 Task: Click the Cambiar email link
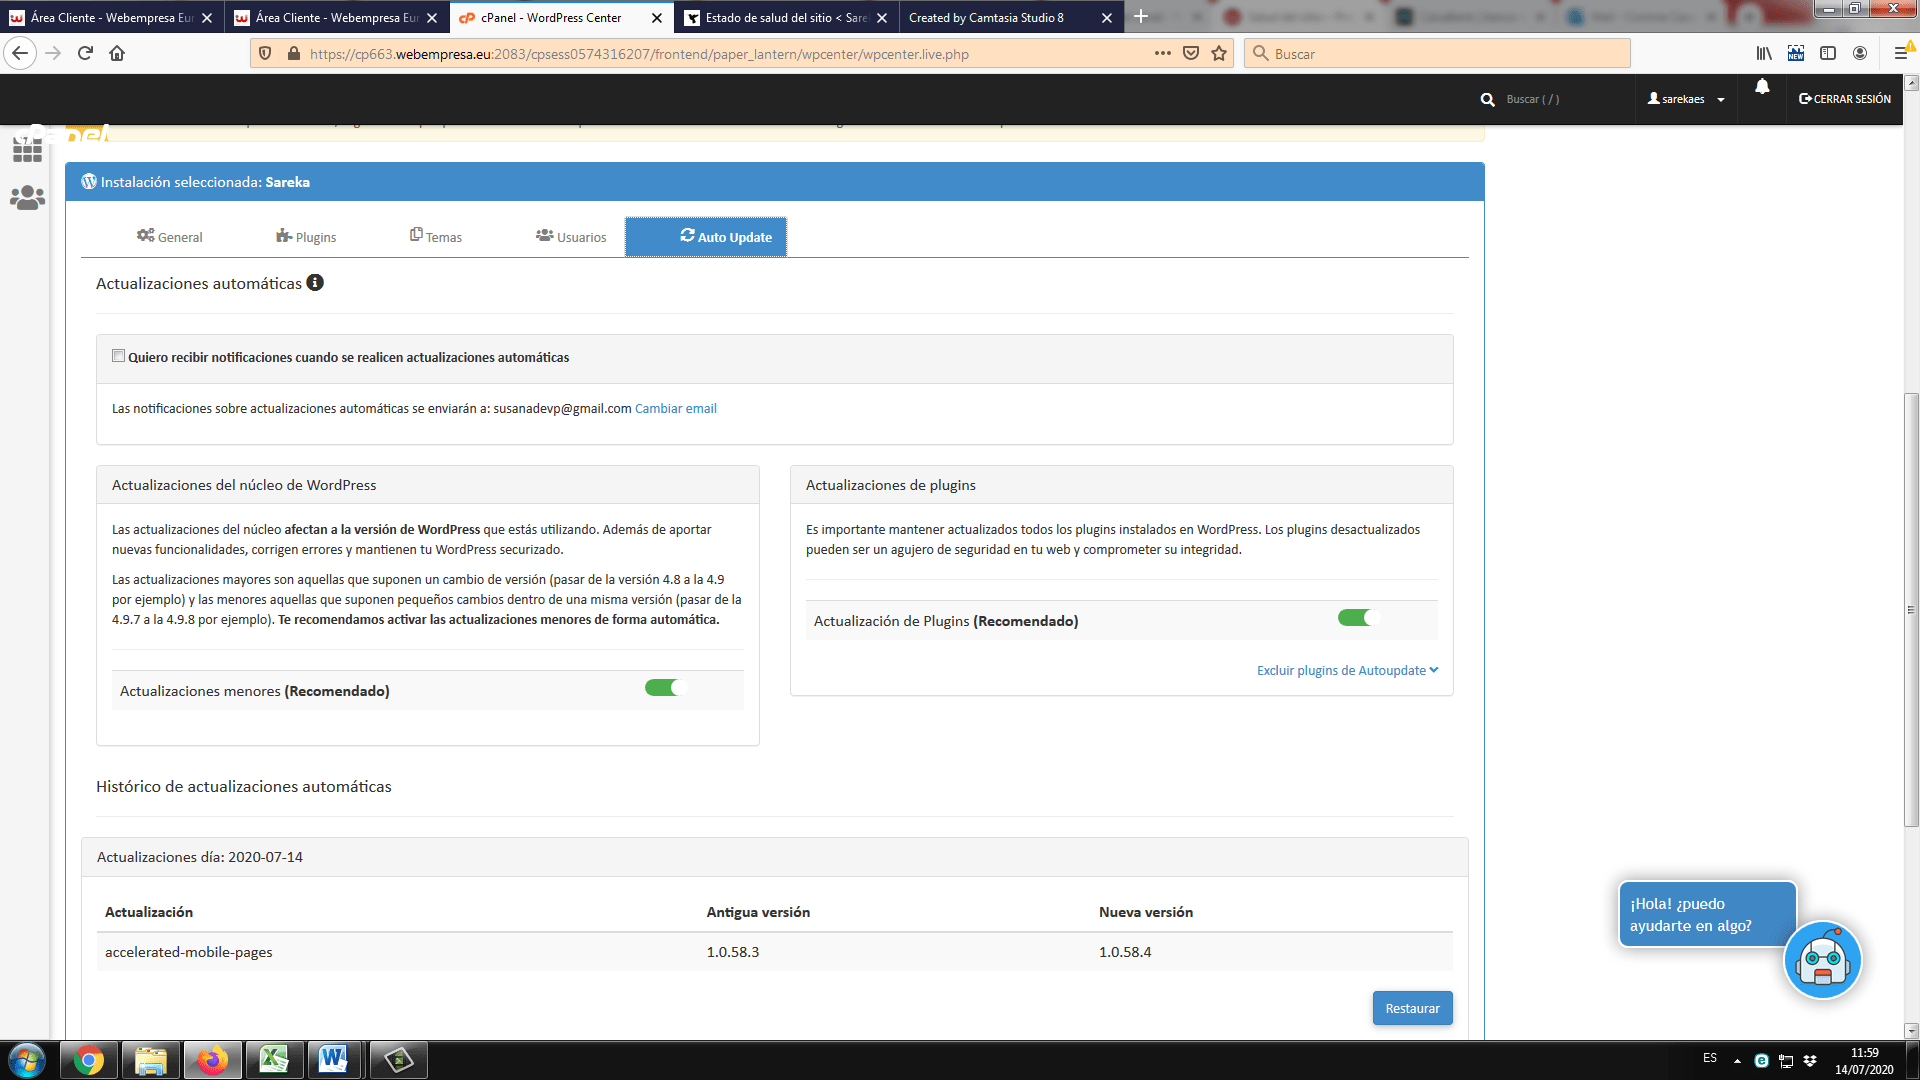pyautogui.click(x=676, y=408)
